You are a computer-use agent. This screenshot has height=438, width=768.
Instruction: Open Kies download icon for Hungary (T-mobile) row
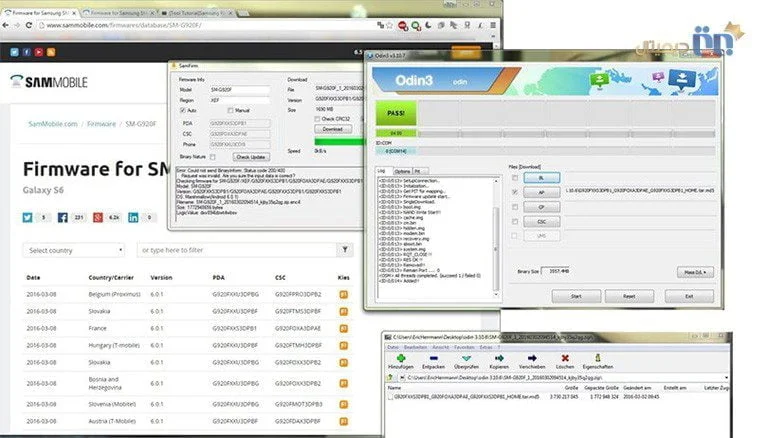coord(344,345)
